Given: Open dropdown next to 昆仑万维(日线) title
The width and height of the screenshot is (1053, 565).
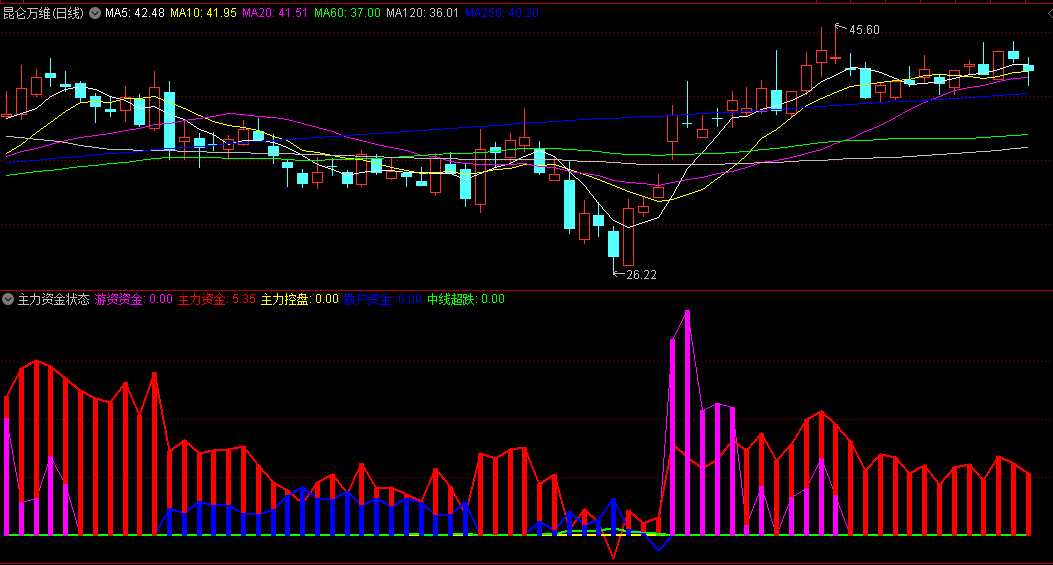Looking at the screenshot, I should pos(95,13).
